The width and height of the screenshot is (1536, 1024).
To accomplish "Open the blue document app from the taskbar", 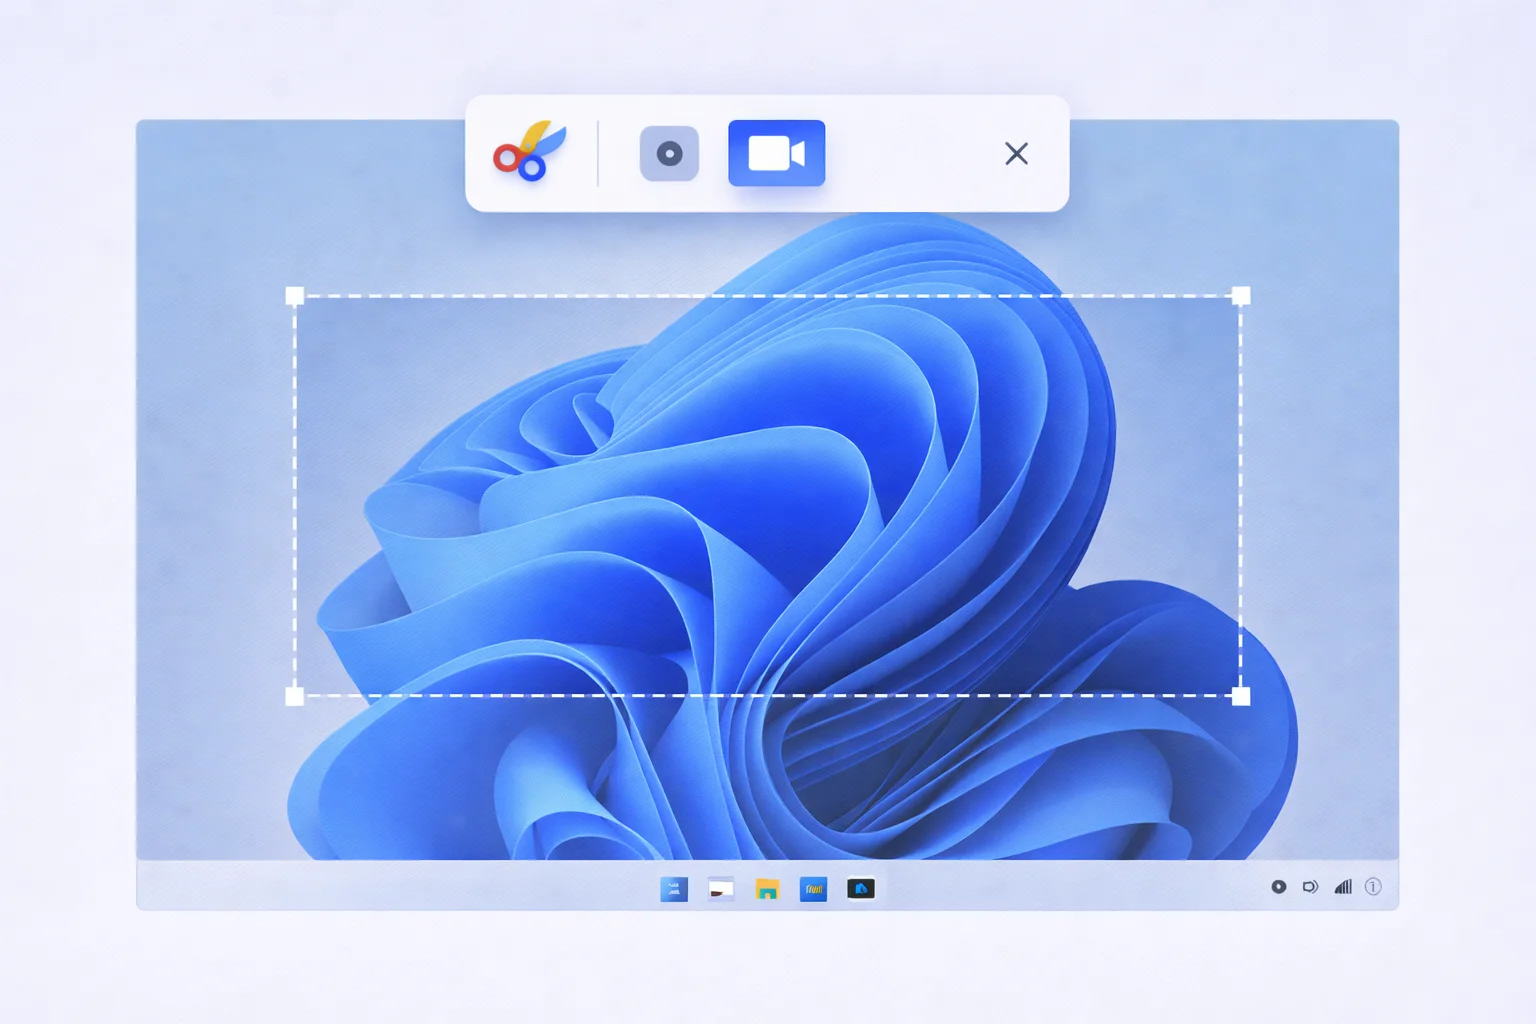I will (x=675, y=889).
